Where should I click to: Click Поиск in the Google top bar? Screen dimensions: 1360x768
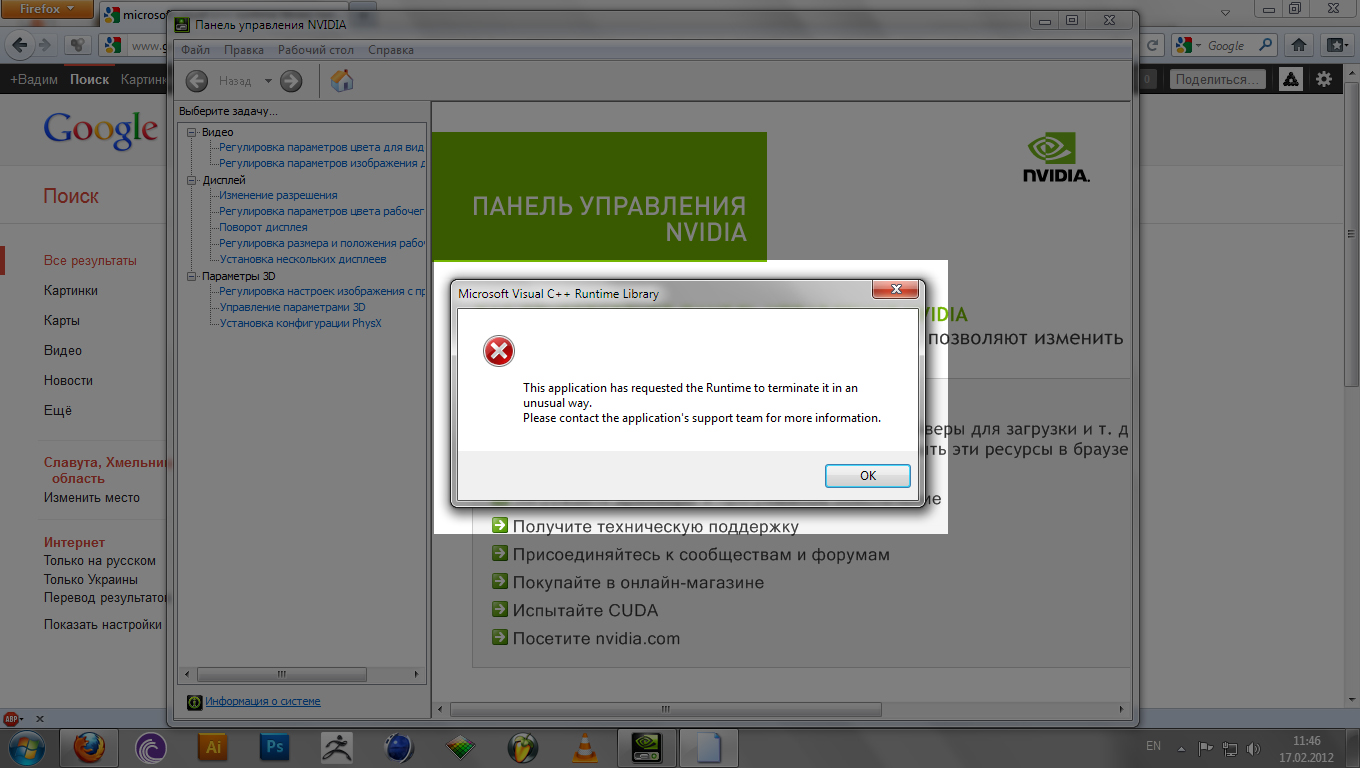[90, 79]
